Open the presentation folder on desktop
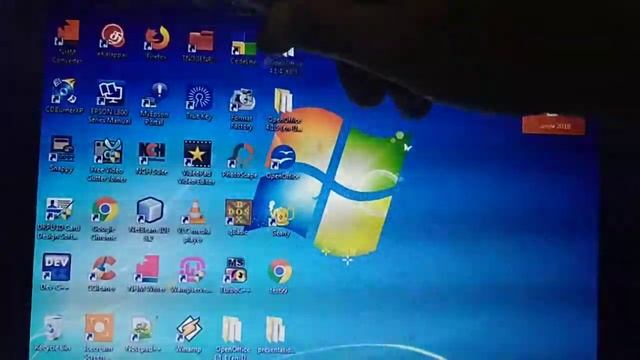This screenshot has height=360, width=640. coord(276,330)
